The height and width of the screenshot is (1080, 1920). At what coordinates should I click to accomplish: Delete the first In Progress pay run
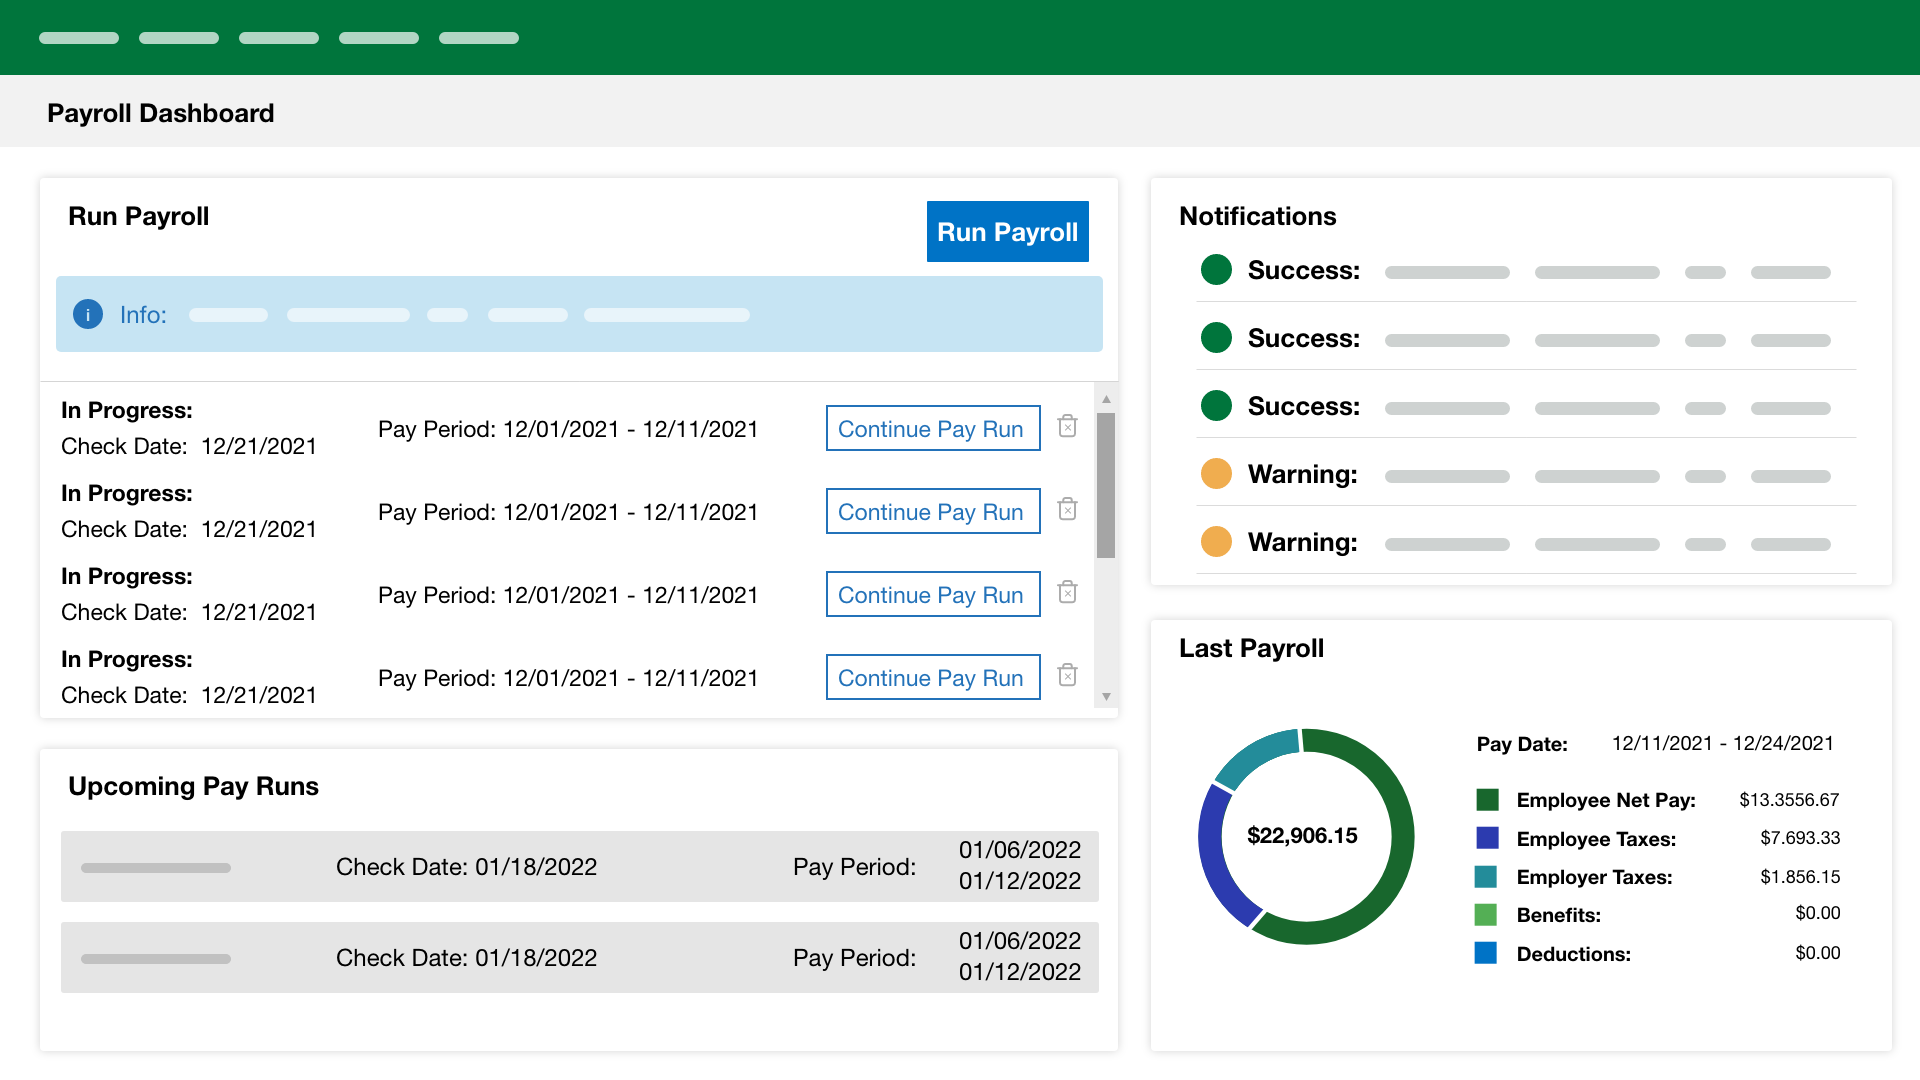(x=1067, y=426)
